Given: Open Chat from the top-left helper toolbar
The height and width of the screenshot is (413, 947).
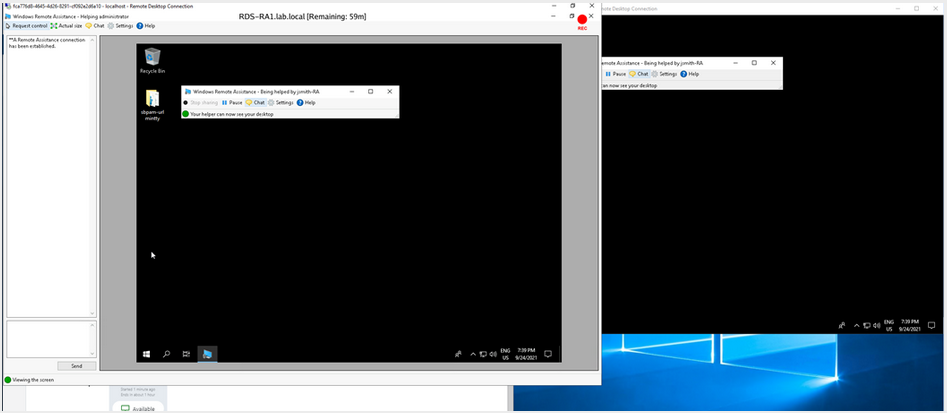Looking at the screenshot, I should pos(95,26).
